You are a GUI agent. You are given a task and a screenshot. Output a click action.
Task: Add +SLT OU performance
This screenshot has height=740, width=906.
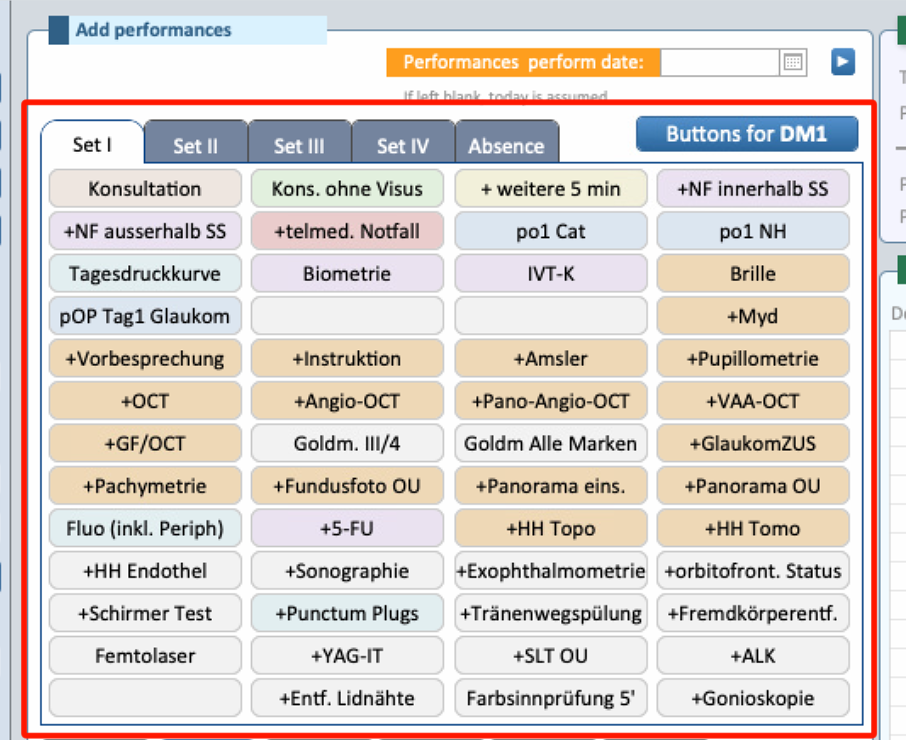coord(551,656)
